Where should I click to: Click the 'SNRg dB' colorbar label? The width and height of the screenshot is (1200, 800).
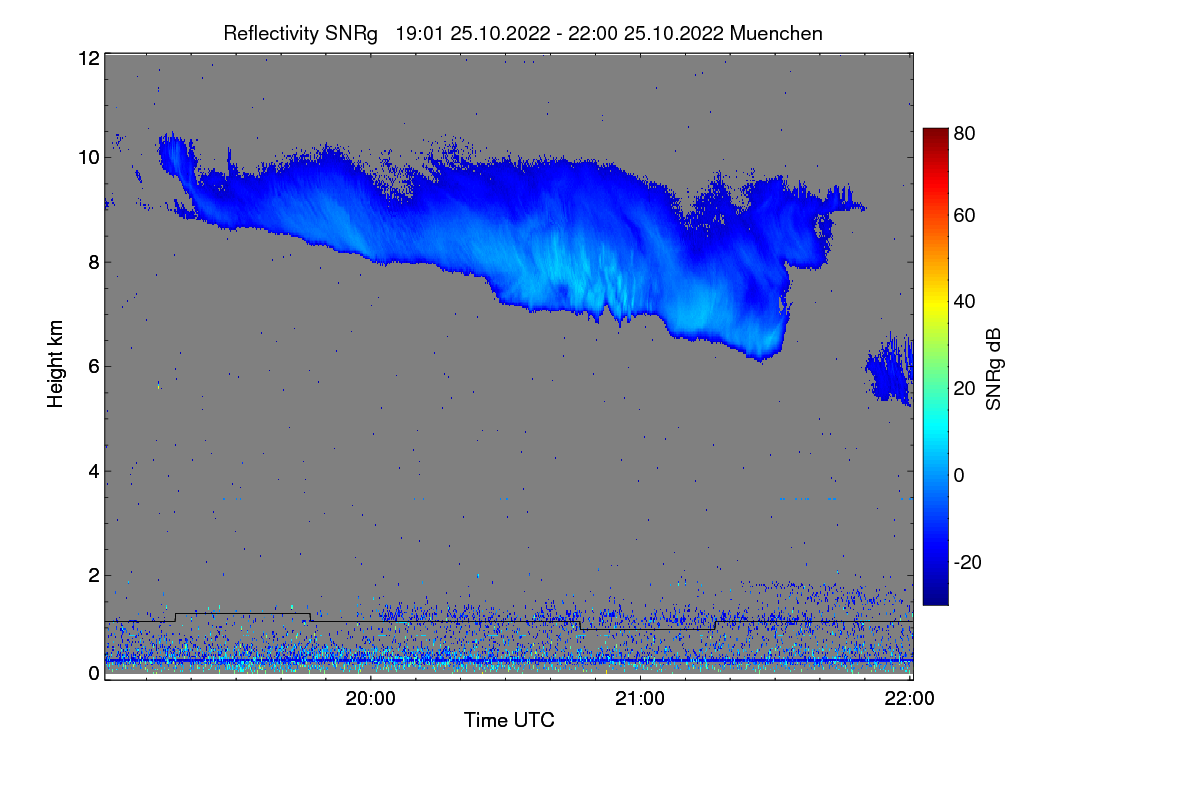tap(993, 370)
